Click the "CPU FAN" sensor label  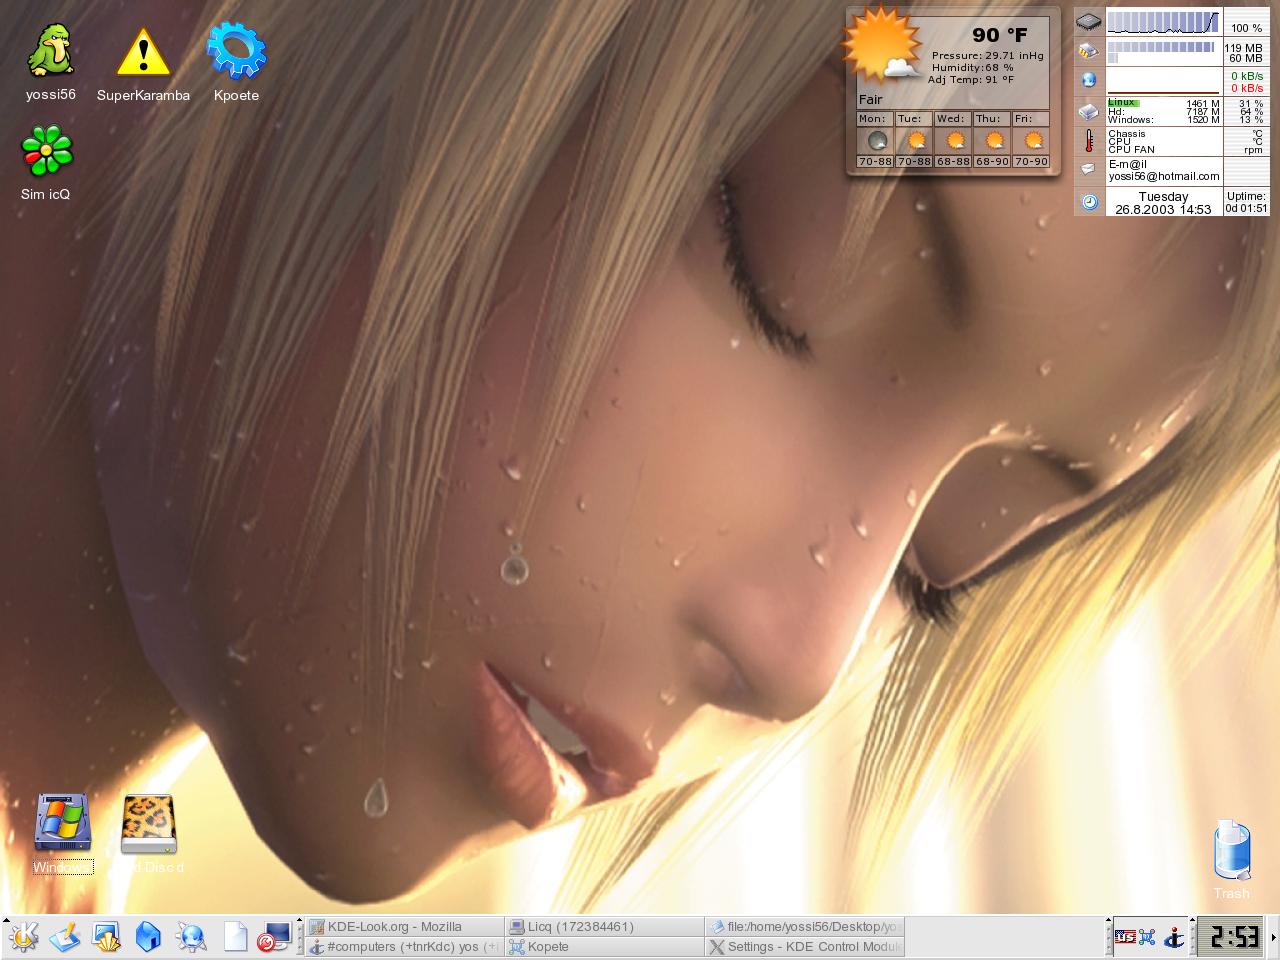tap(1131, 150)
